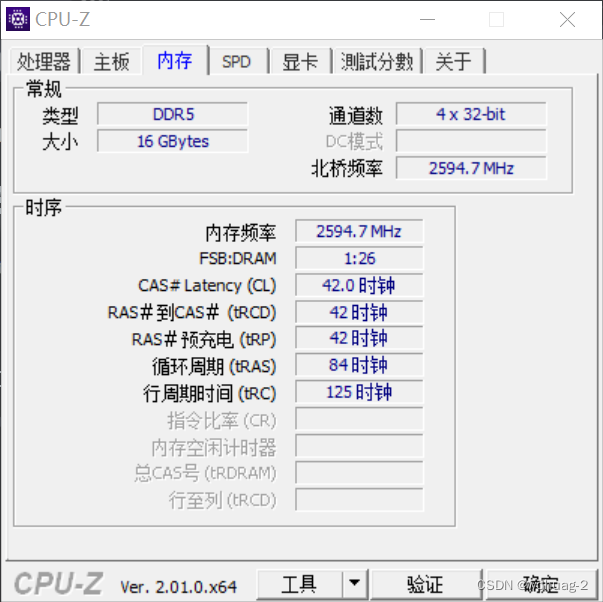
Task: Click the 验证 button
Action: coord(426,584)
